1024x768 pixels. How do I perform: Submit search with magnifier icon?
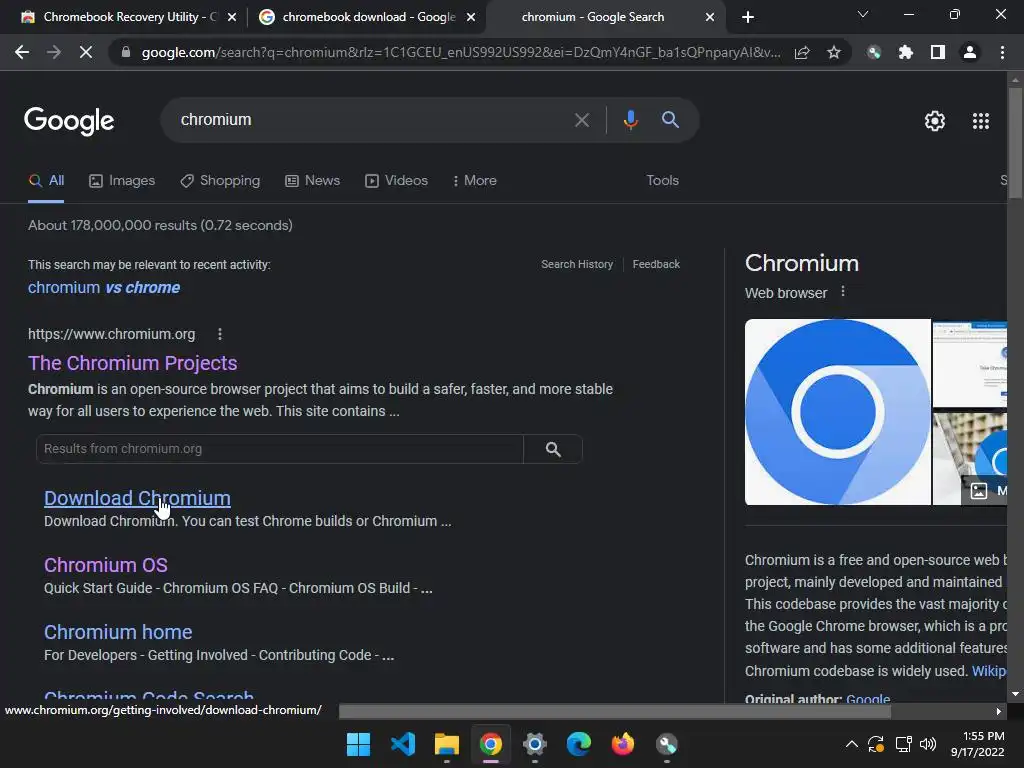[x=670, y=120]
